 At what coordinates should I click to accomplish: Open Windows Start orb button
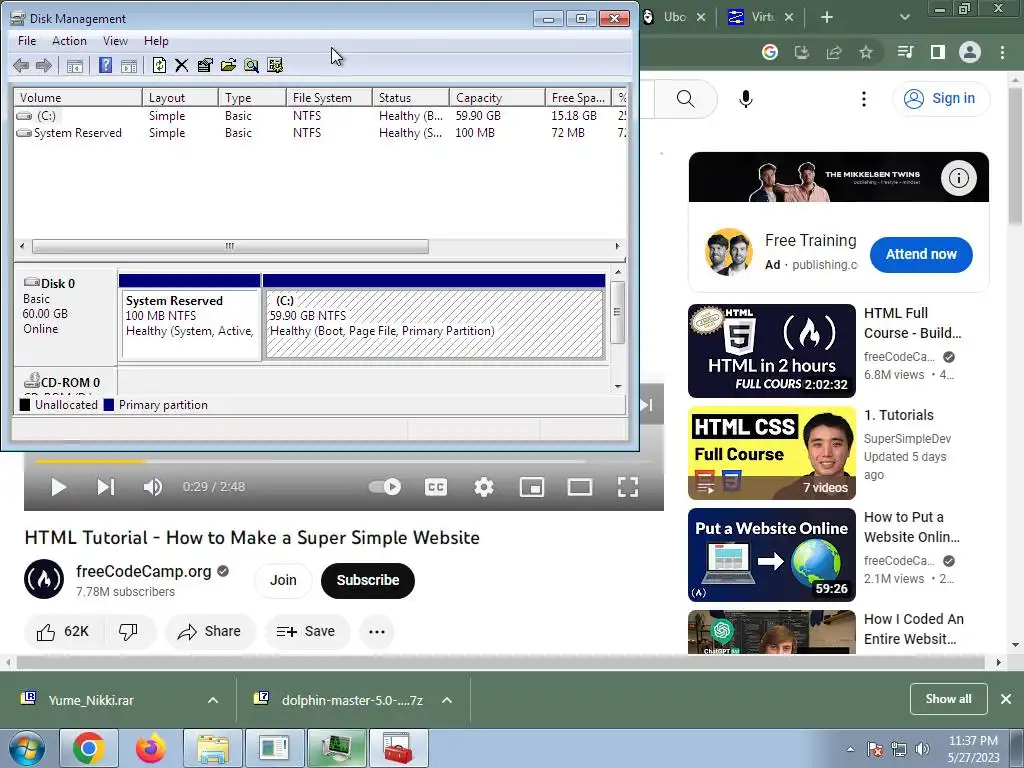pos(28,748)
